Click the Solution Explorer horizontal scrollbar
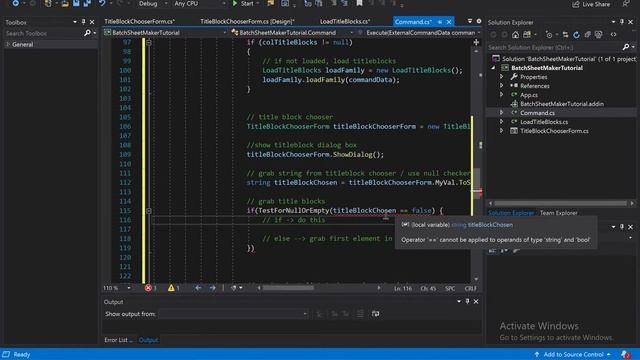The width and height of the screenshot is (640, 360). (x=560, y=203)
